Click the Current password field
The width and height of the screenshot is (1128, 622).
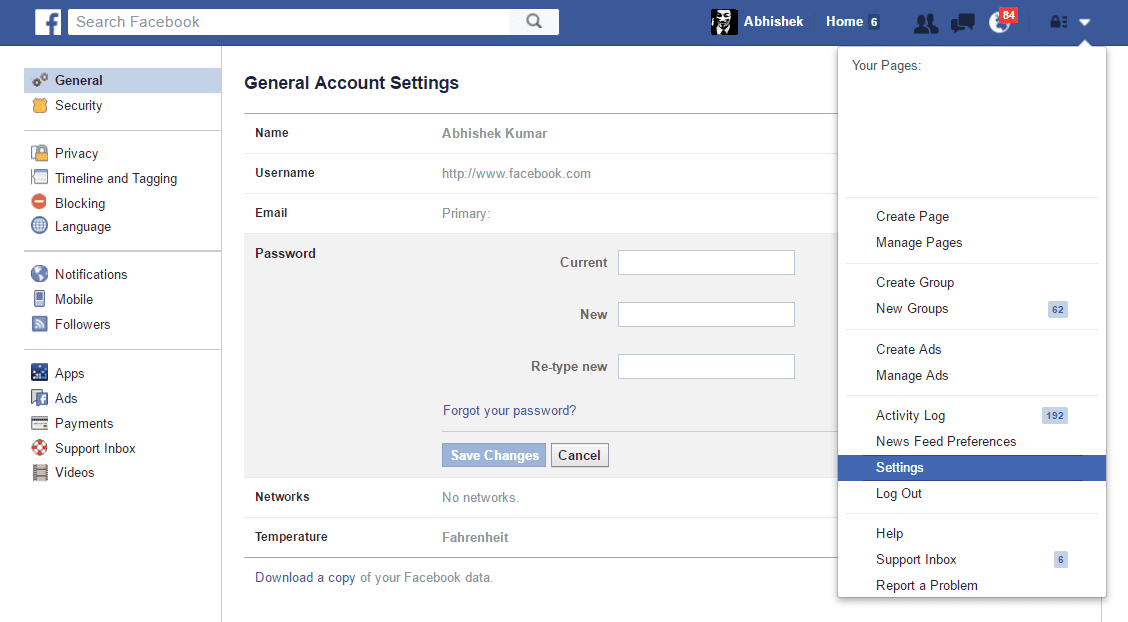[x=706, y=263]
